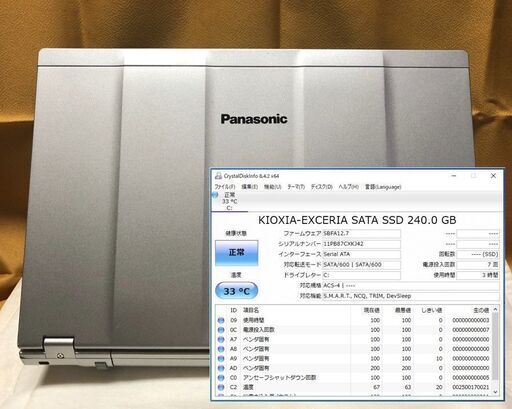Viewport: 512px width, 409px height.
Task: Click raw value 000000000007
Action: click(x=471, y=330)
